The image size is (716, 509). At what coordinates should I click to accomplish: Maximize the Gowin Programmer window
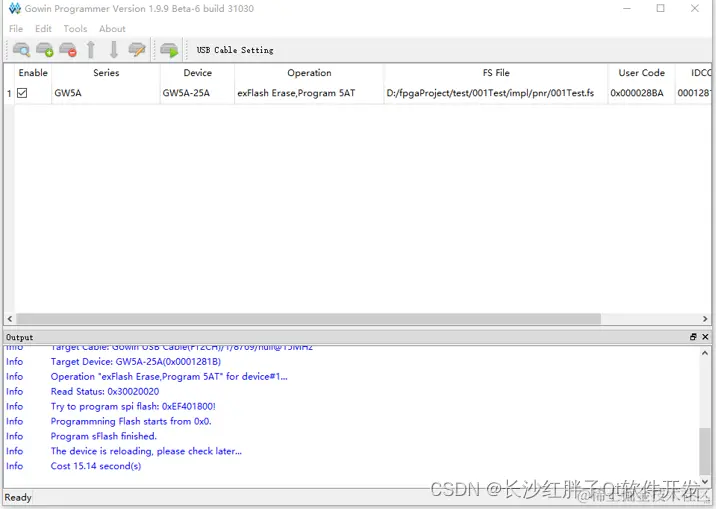pyautogui.click(x=660, y=8)
